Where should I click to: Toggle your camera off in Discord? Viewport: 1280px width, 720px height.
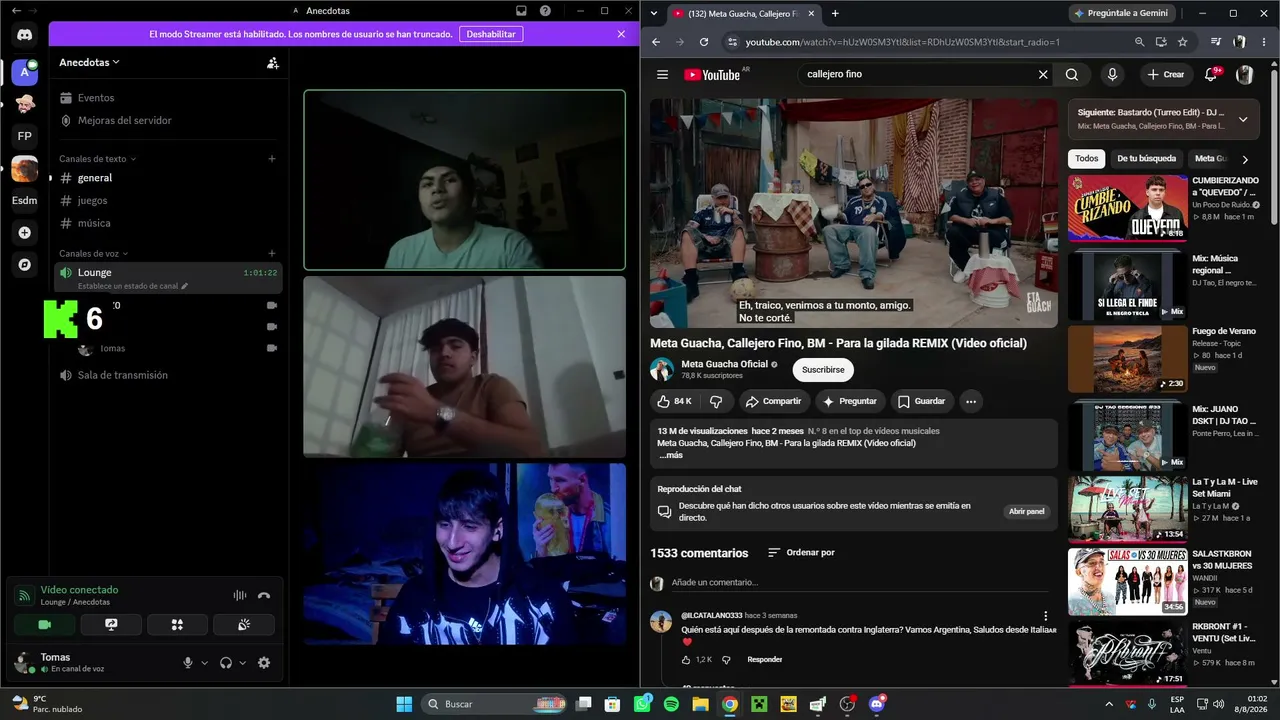pos(44,625)
